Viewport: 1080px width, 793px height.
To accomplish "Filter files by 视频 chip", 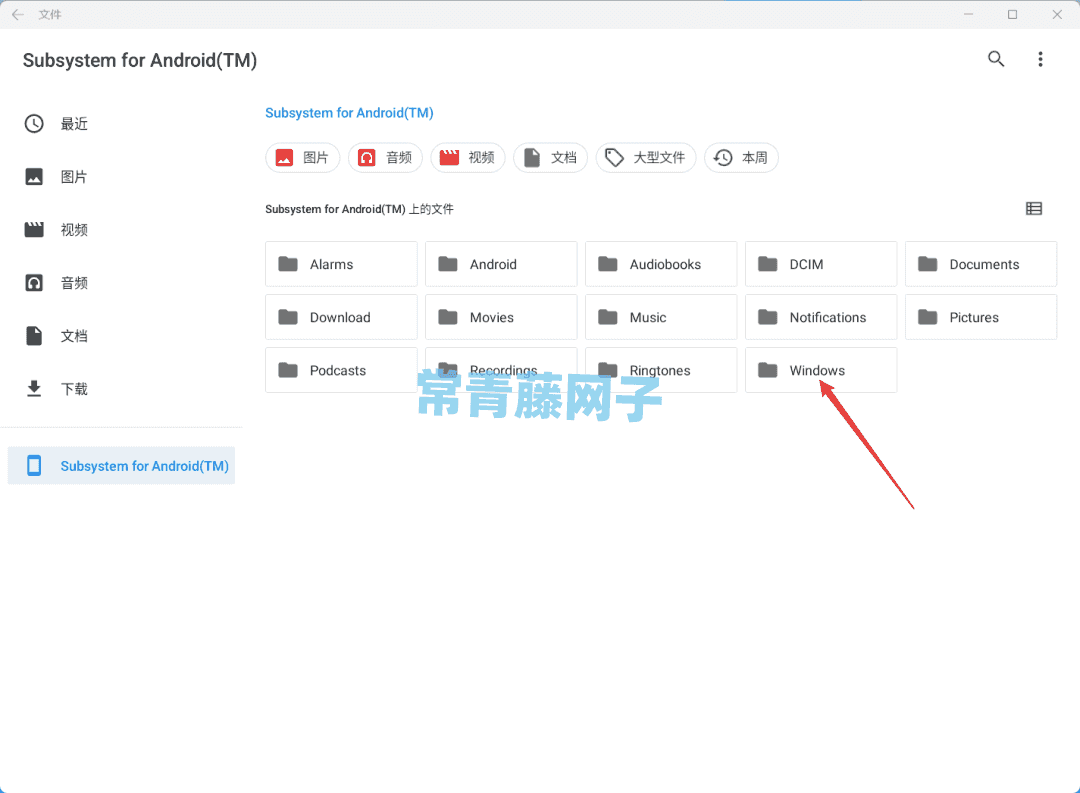I will 468,158.
